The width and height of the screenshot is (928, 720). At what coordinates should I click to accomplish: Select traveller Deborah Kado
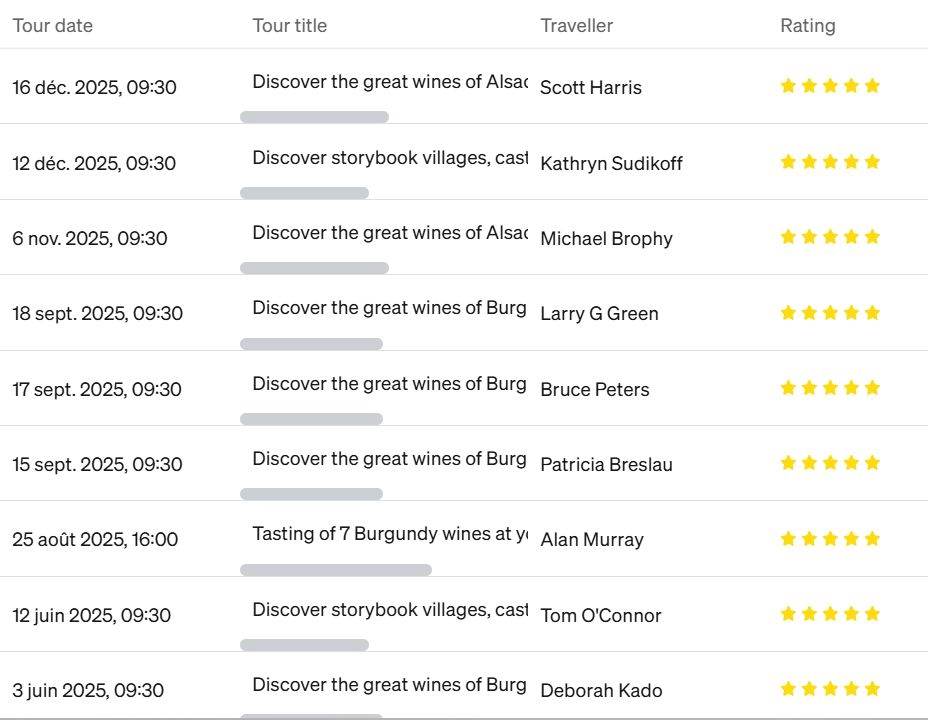(x=601, y=690)
